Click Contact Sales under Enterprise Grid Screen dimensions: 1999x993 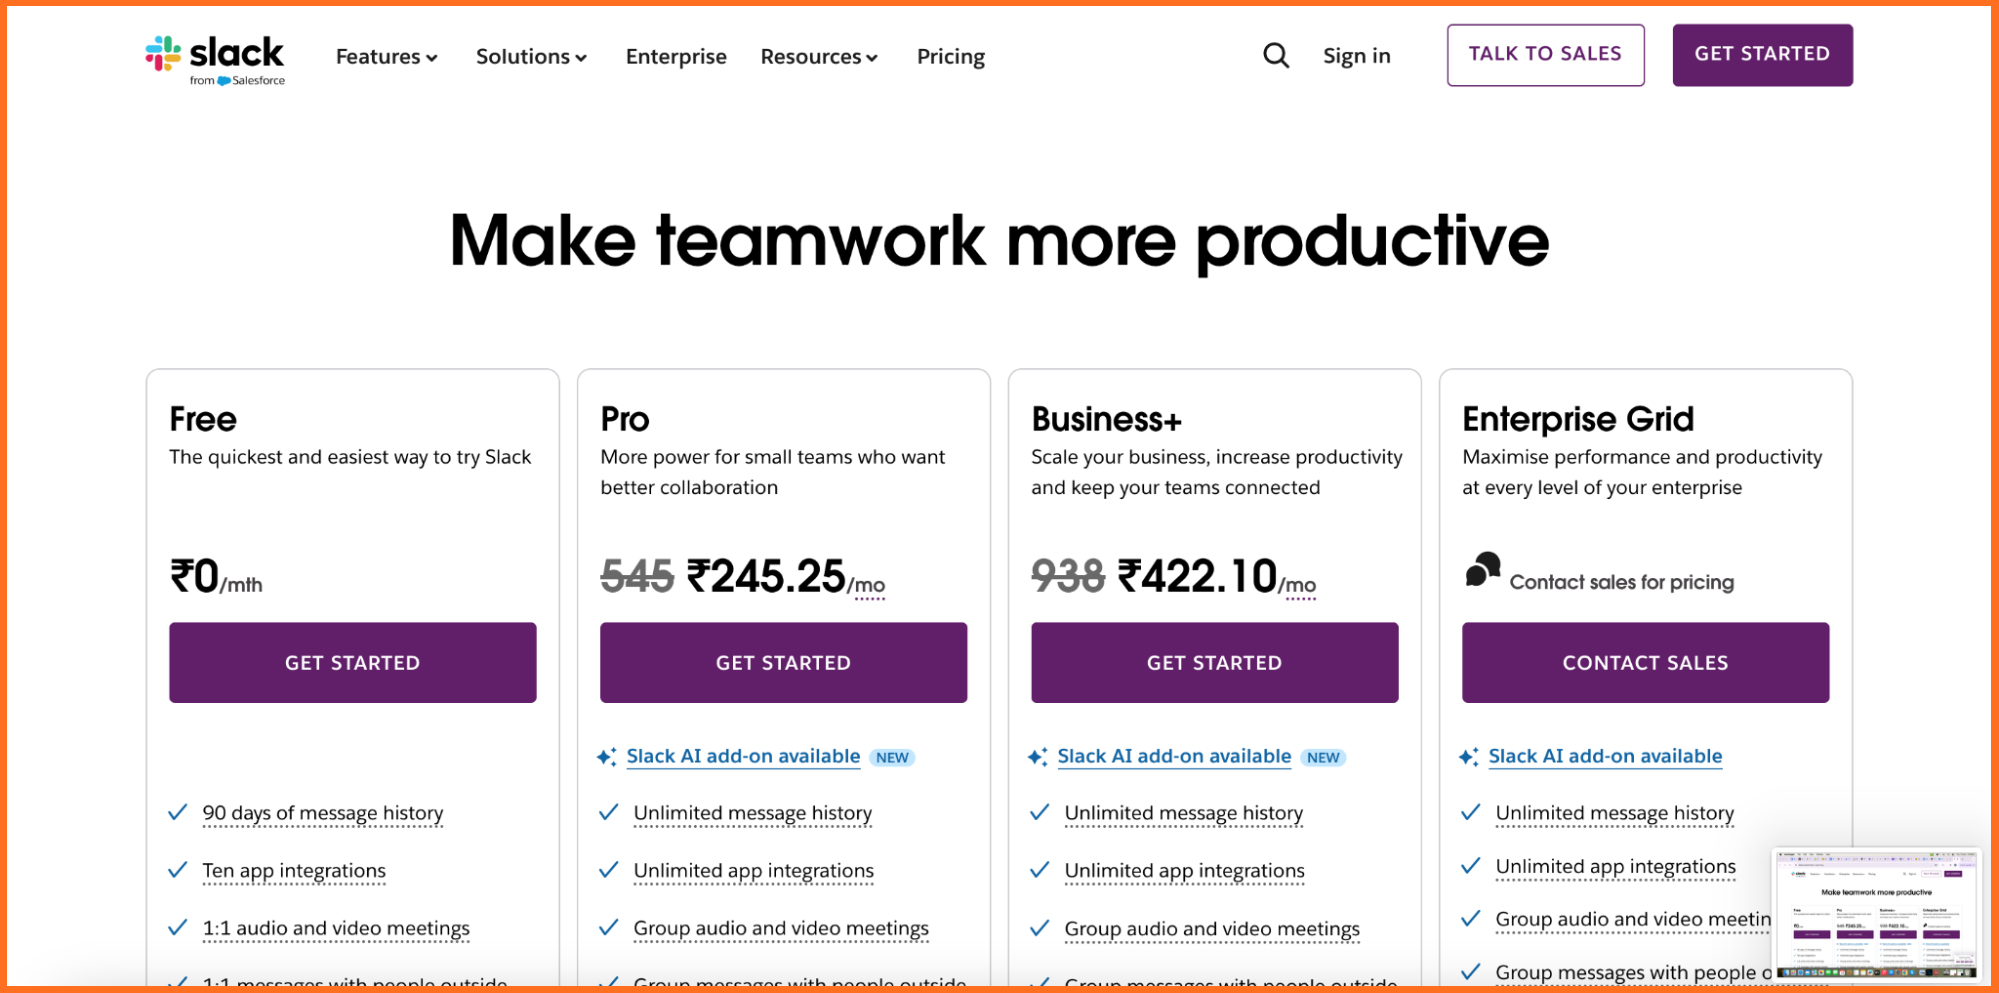coord(1645,662)
